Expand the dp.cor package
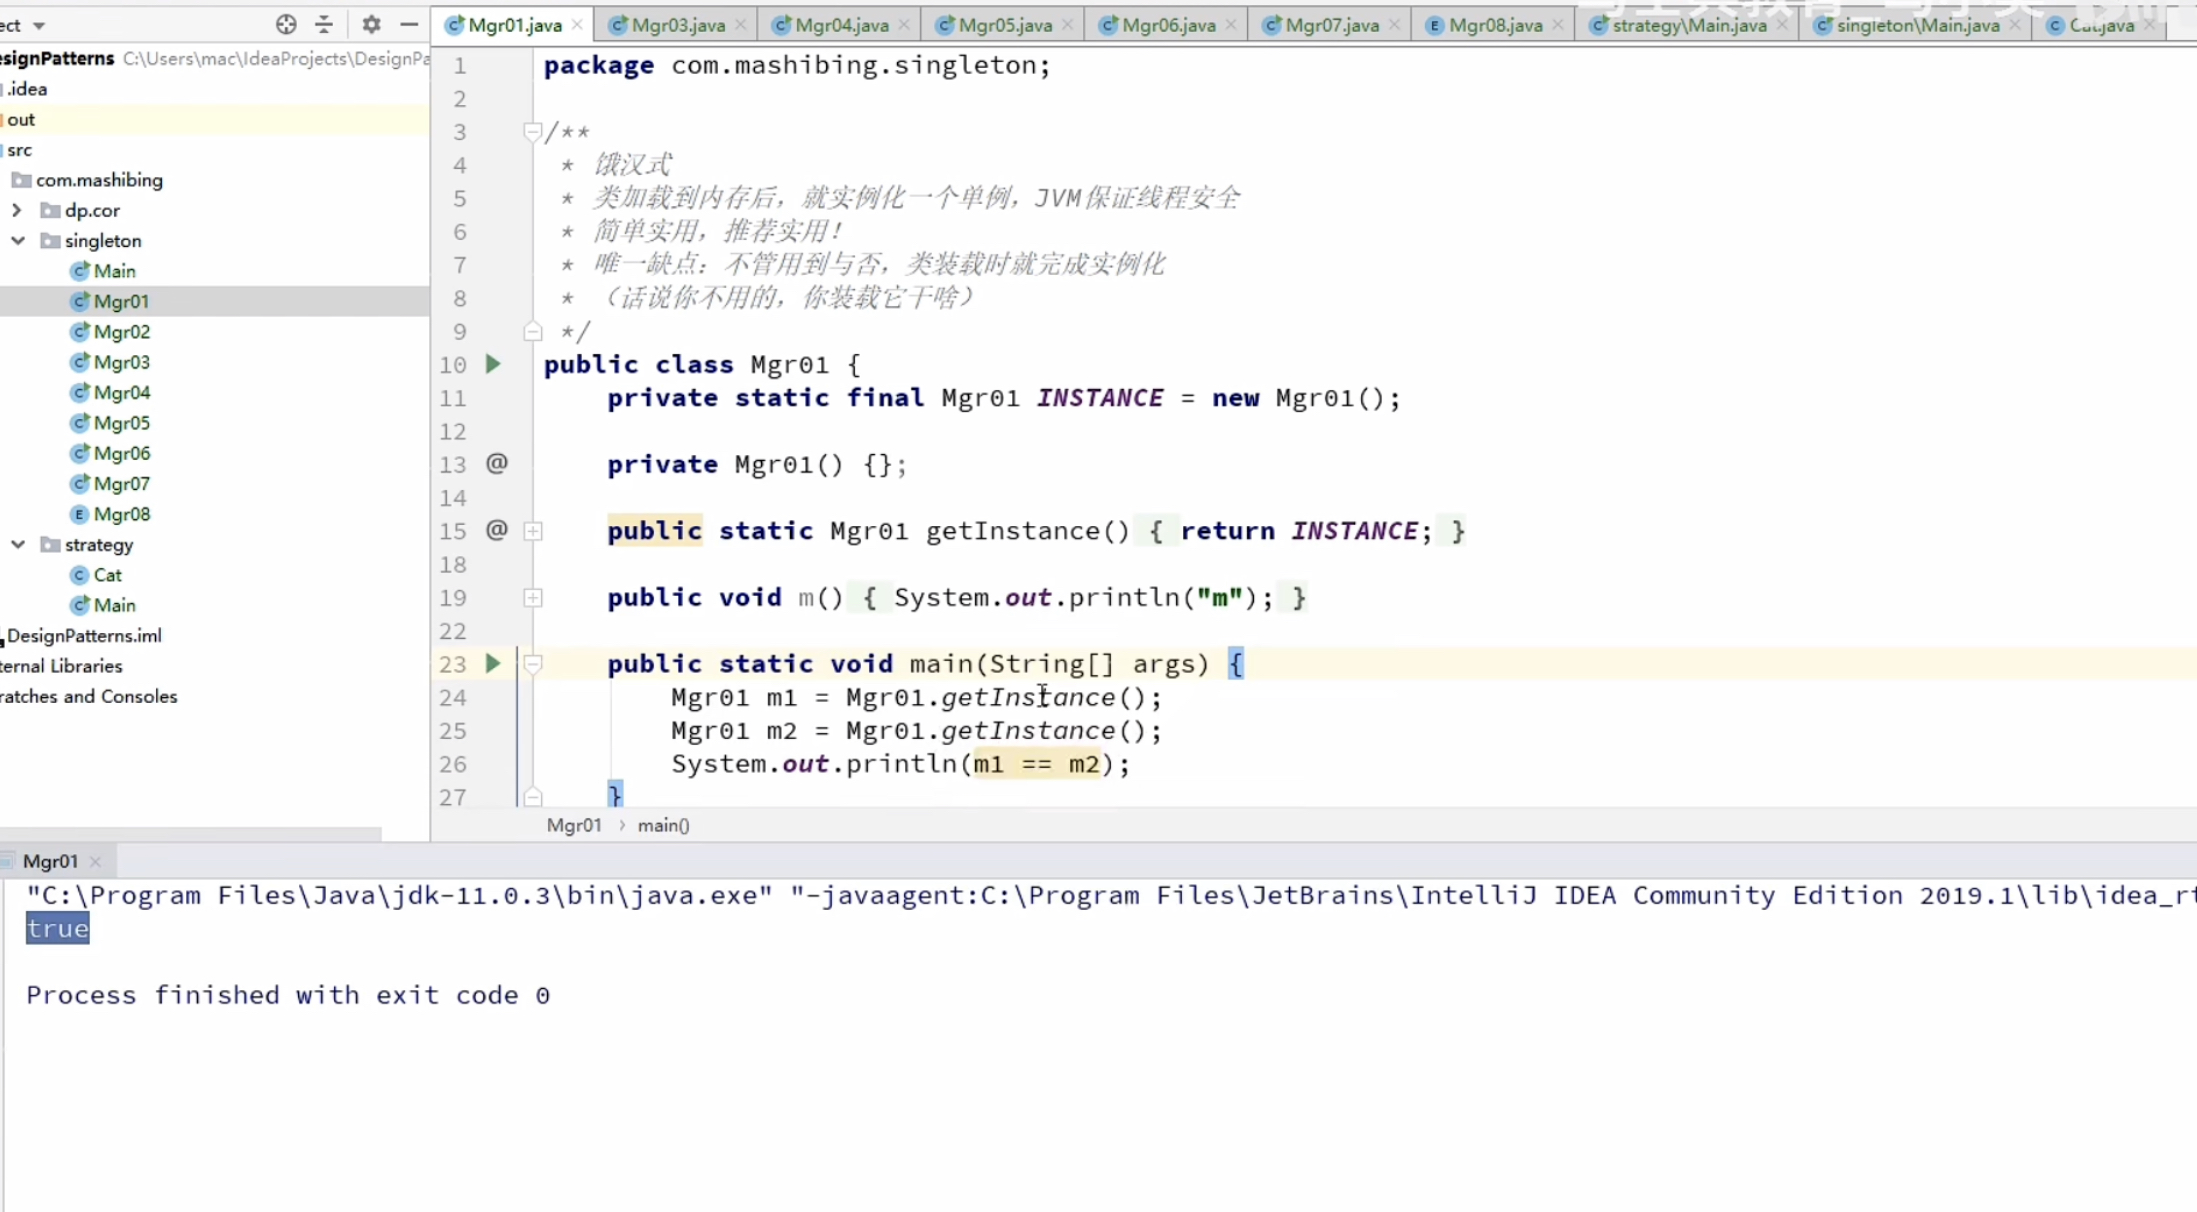 point(17,210)
